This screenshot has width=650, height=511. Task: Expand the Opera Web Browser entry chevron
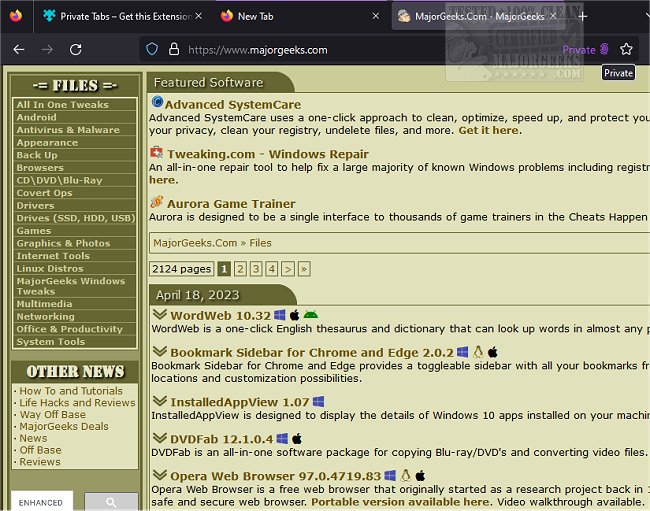point(159,475)
